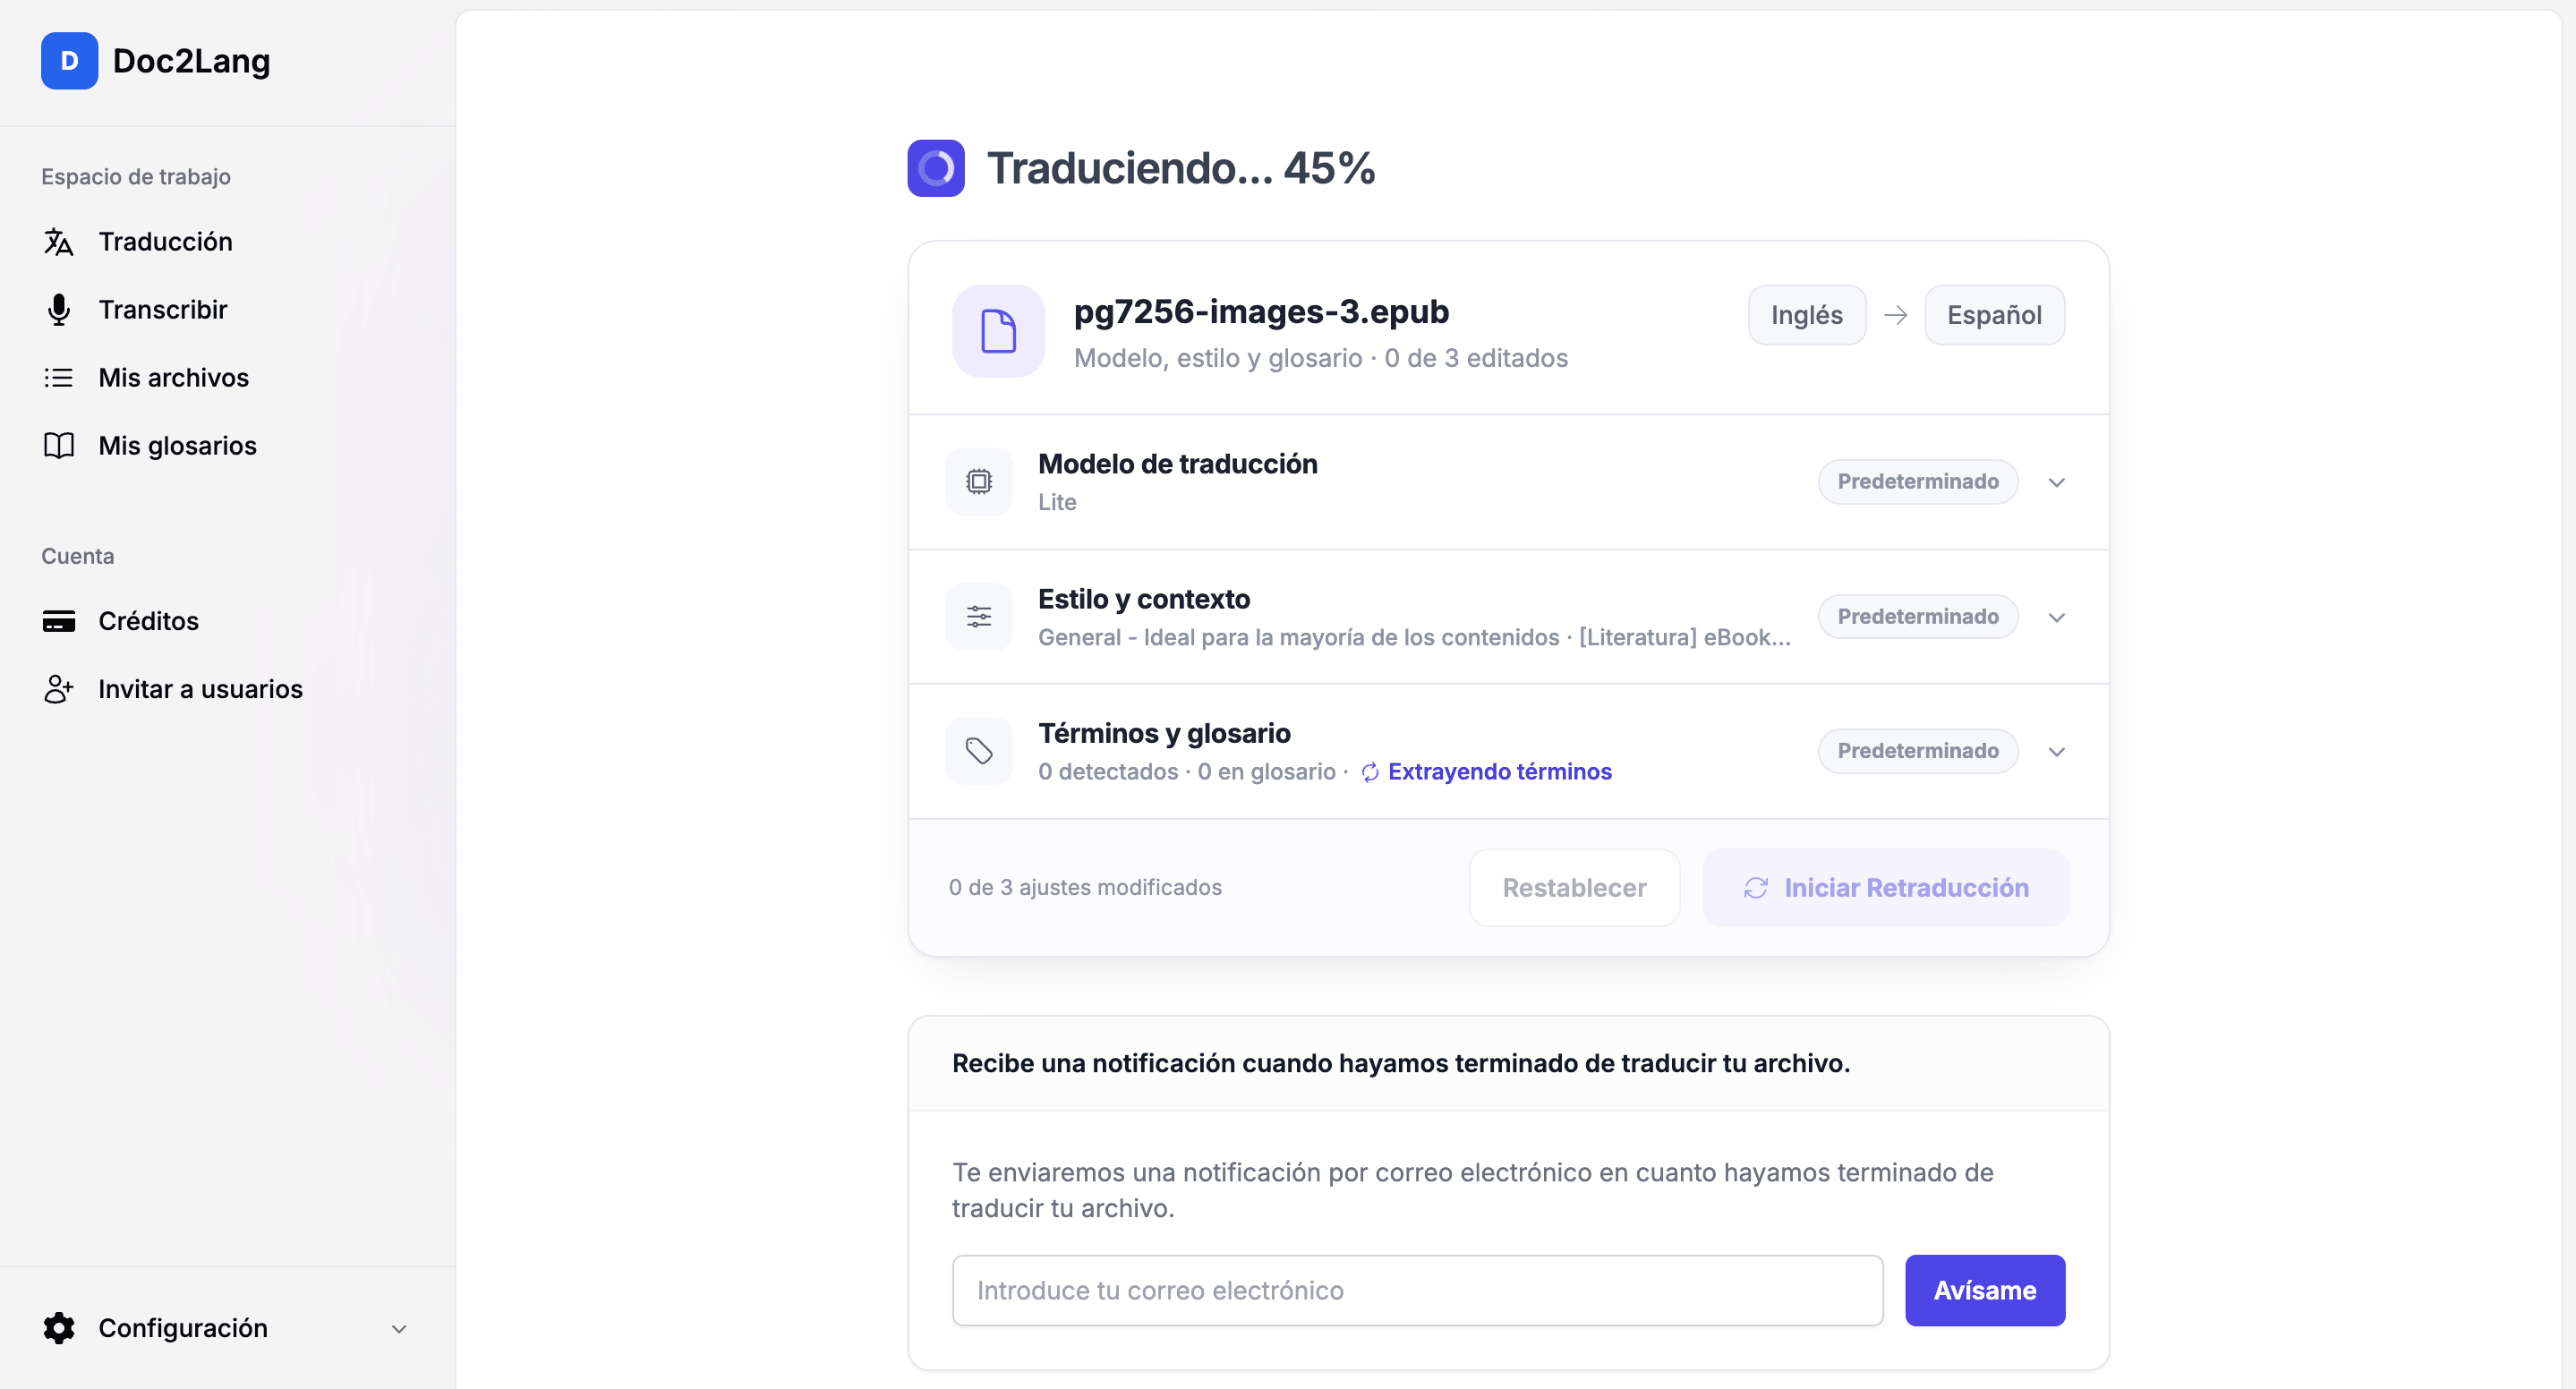
Task: Click the 'Lite' model value text
Action: coord(1057,502)
